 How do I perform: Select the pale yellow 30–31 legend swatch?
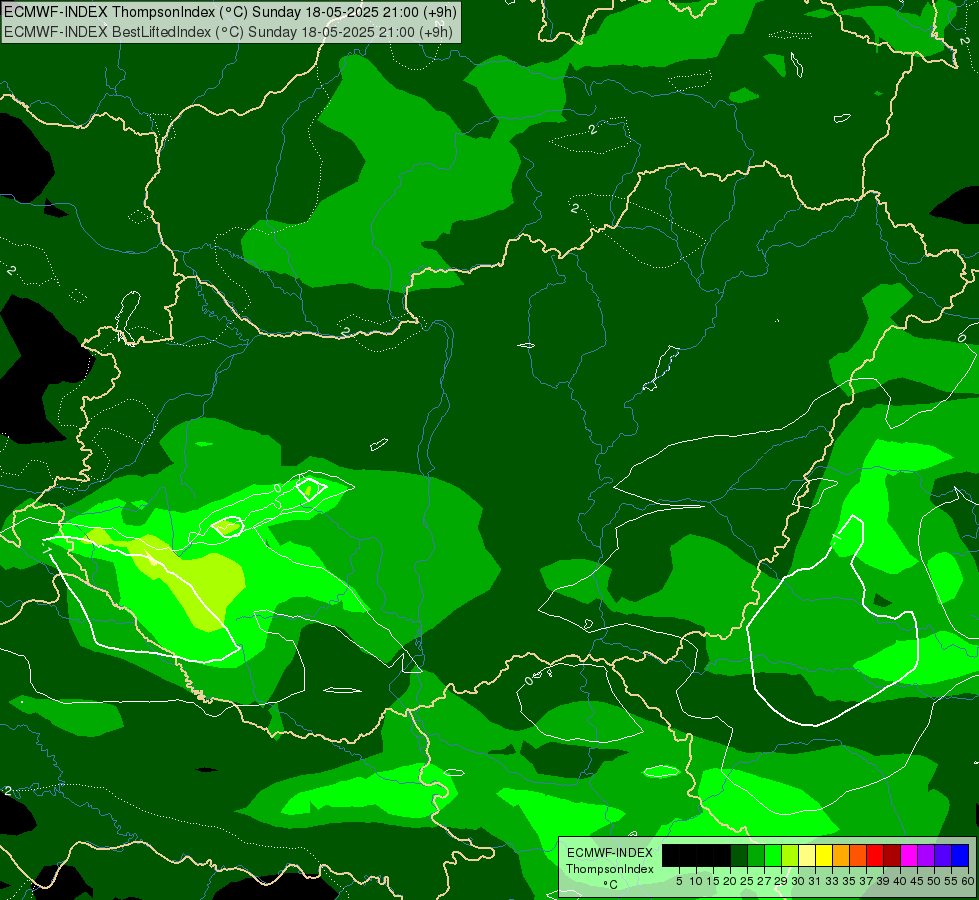807,855
